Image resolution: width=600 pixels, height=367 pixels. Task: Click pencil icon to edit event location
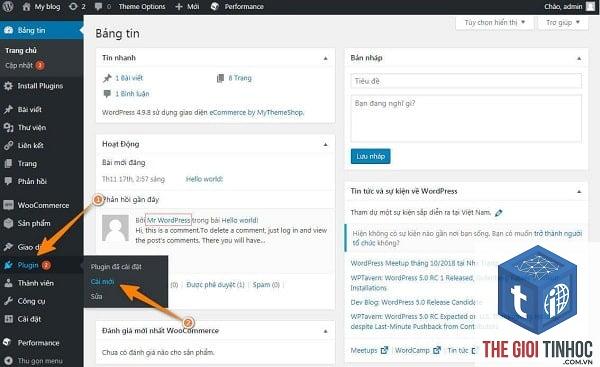pyautogui.click(x=499, y=213)
